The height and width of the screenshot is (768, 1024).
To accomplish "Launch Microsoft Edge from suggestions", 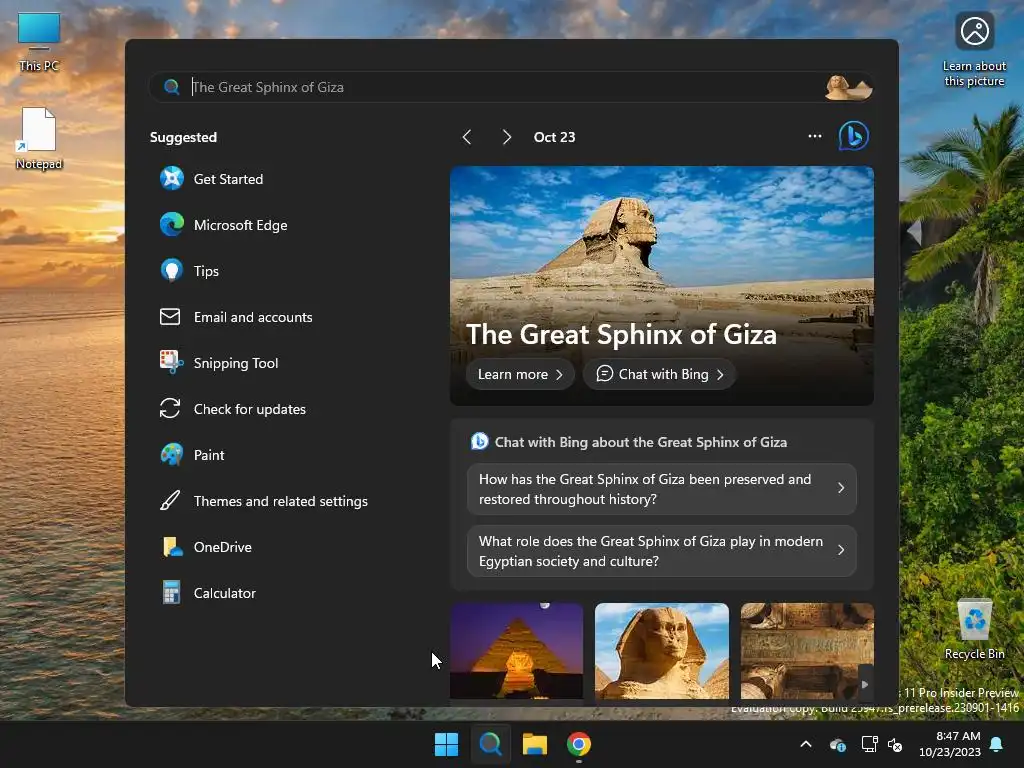I will tap(224, 225).
